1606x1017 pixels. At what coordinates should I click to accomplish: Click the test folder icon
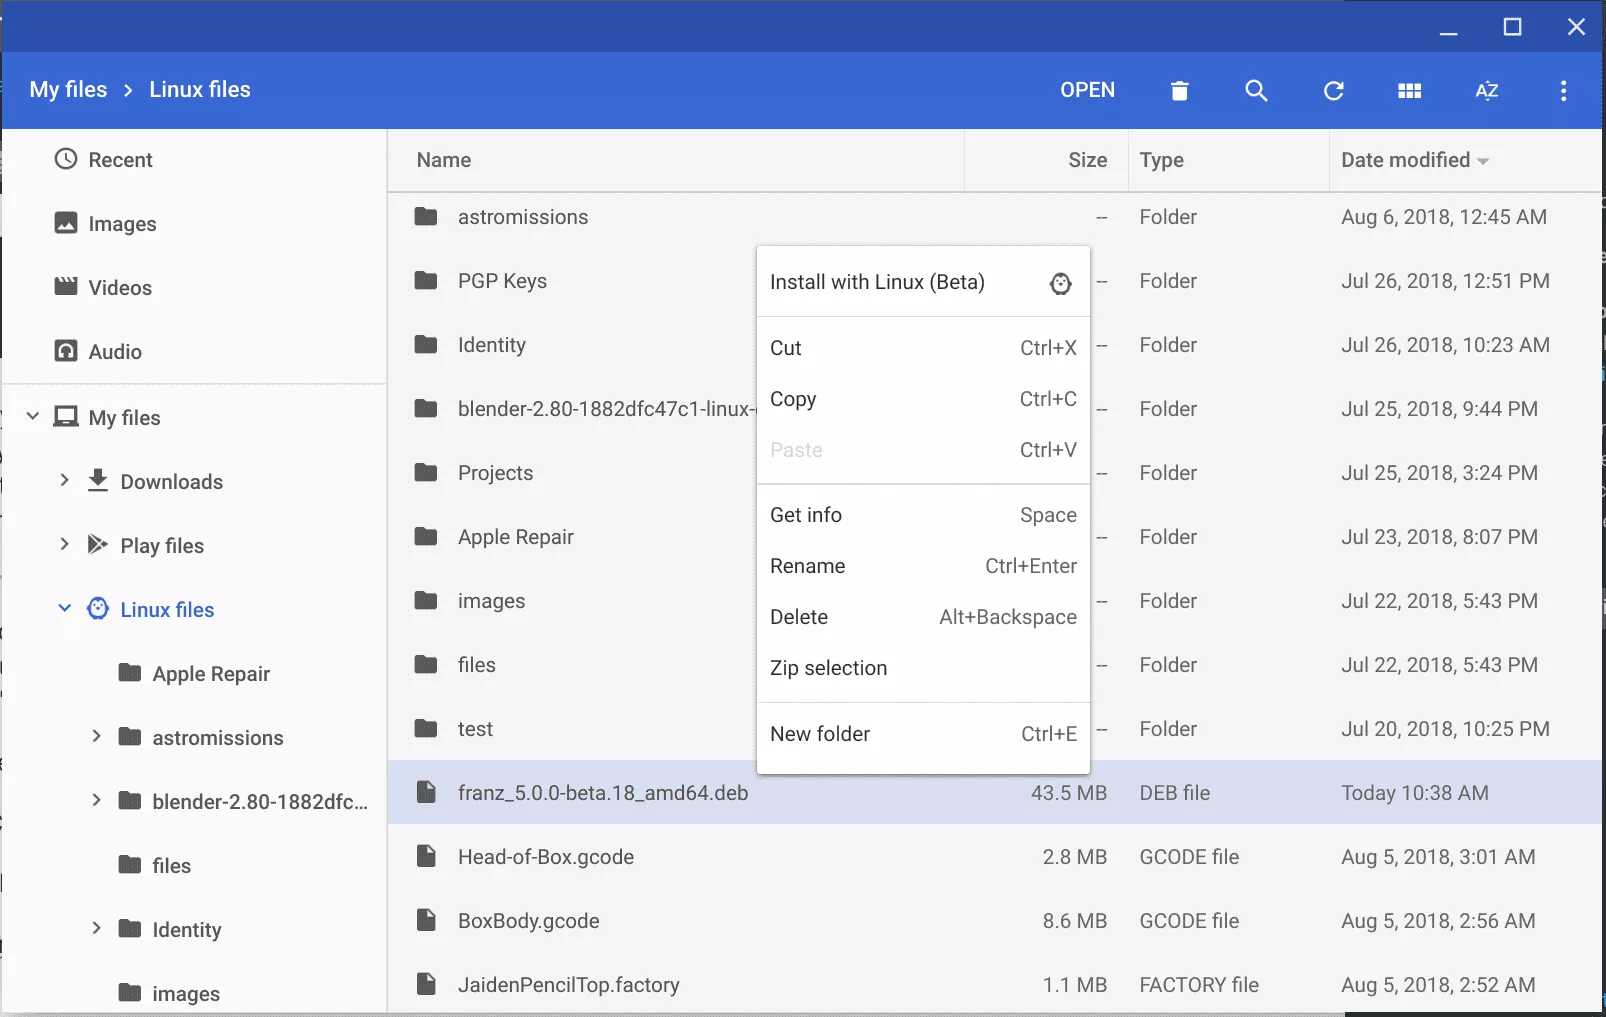[426, 728]
